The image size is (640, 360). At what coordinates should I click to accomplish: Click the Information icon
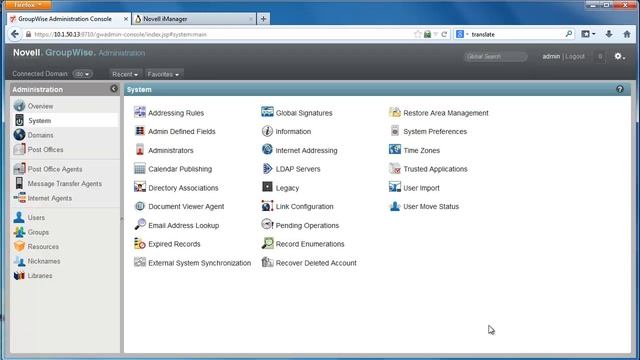267,131
